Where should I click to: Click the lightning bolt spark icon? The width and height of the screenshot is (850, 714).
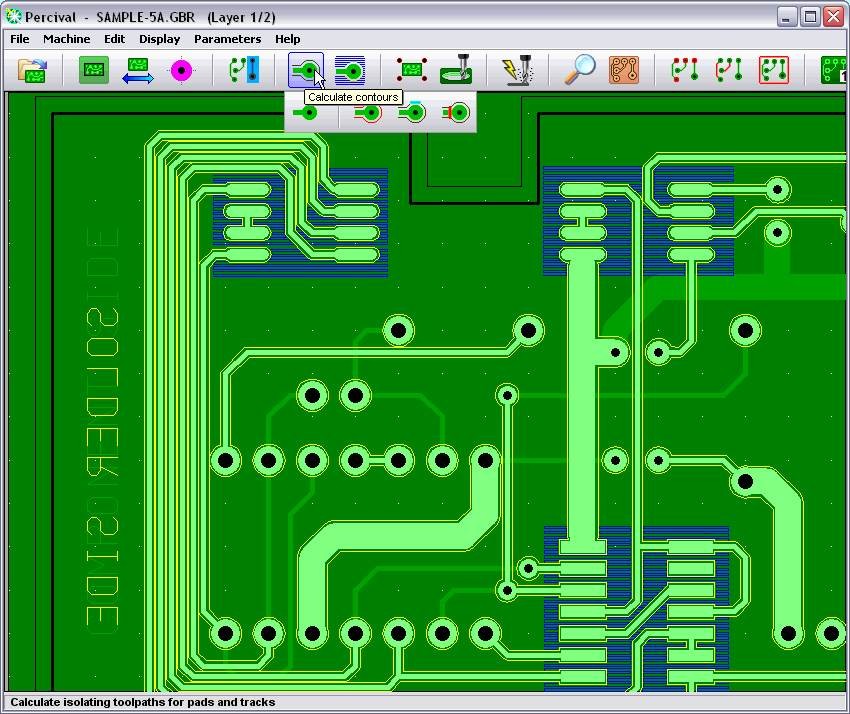(518, 70)
